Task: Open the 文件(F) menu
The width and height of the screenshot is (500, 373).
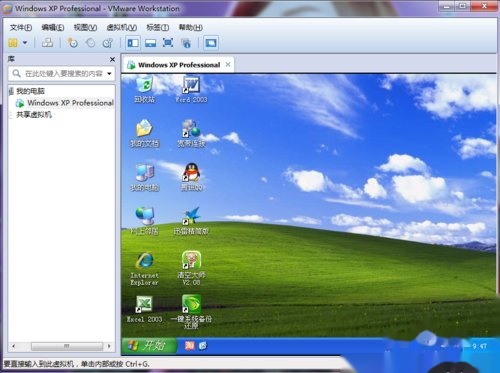Action: pyautogui.click(x=21, y=27)
